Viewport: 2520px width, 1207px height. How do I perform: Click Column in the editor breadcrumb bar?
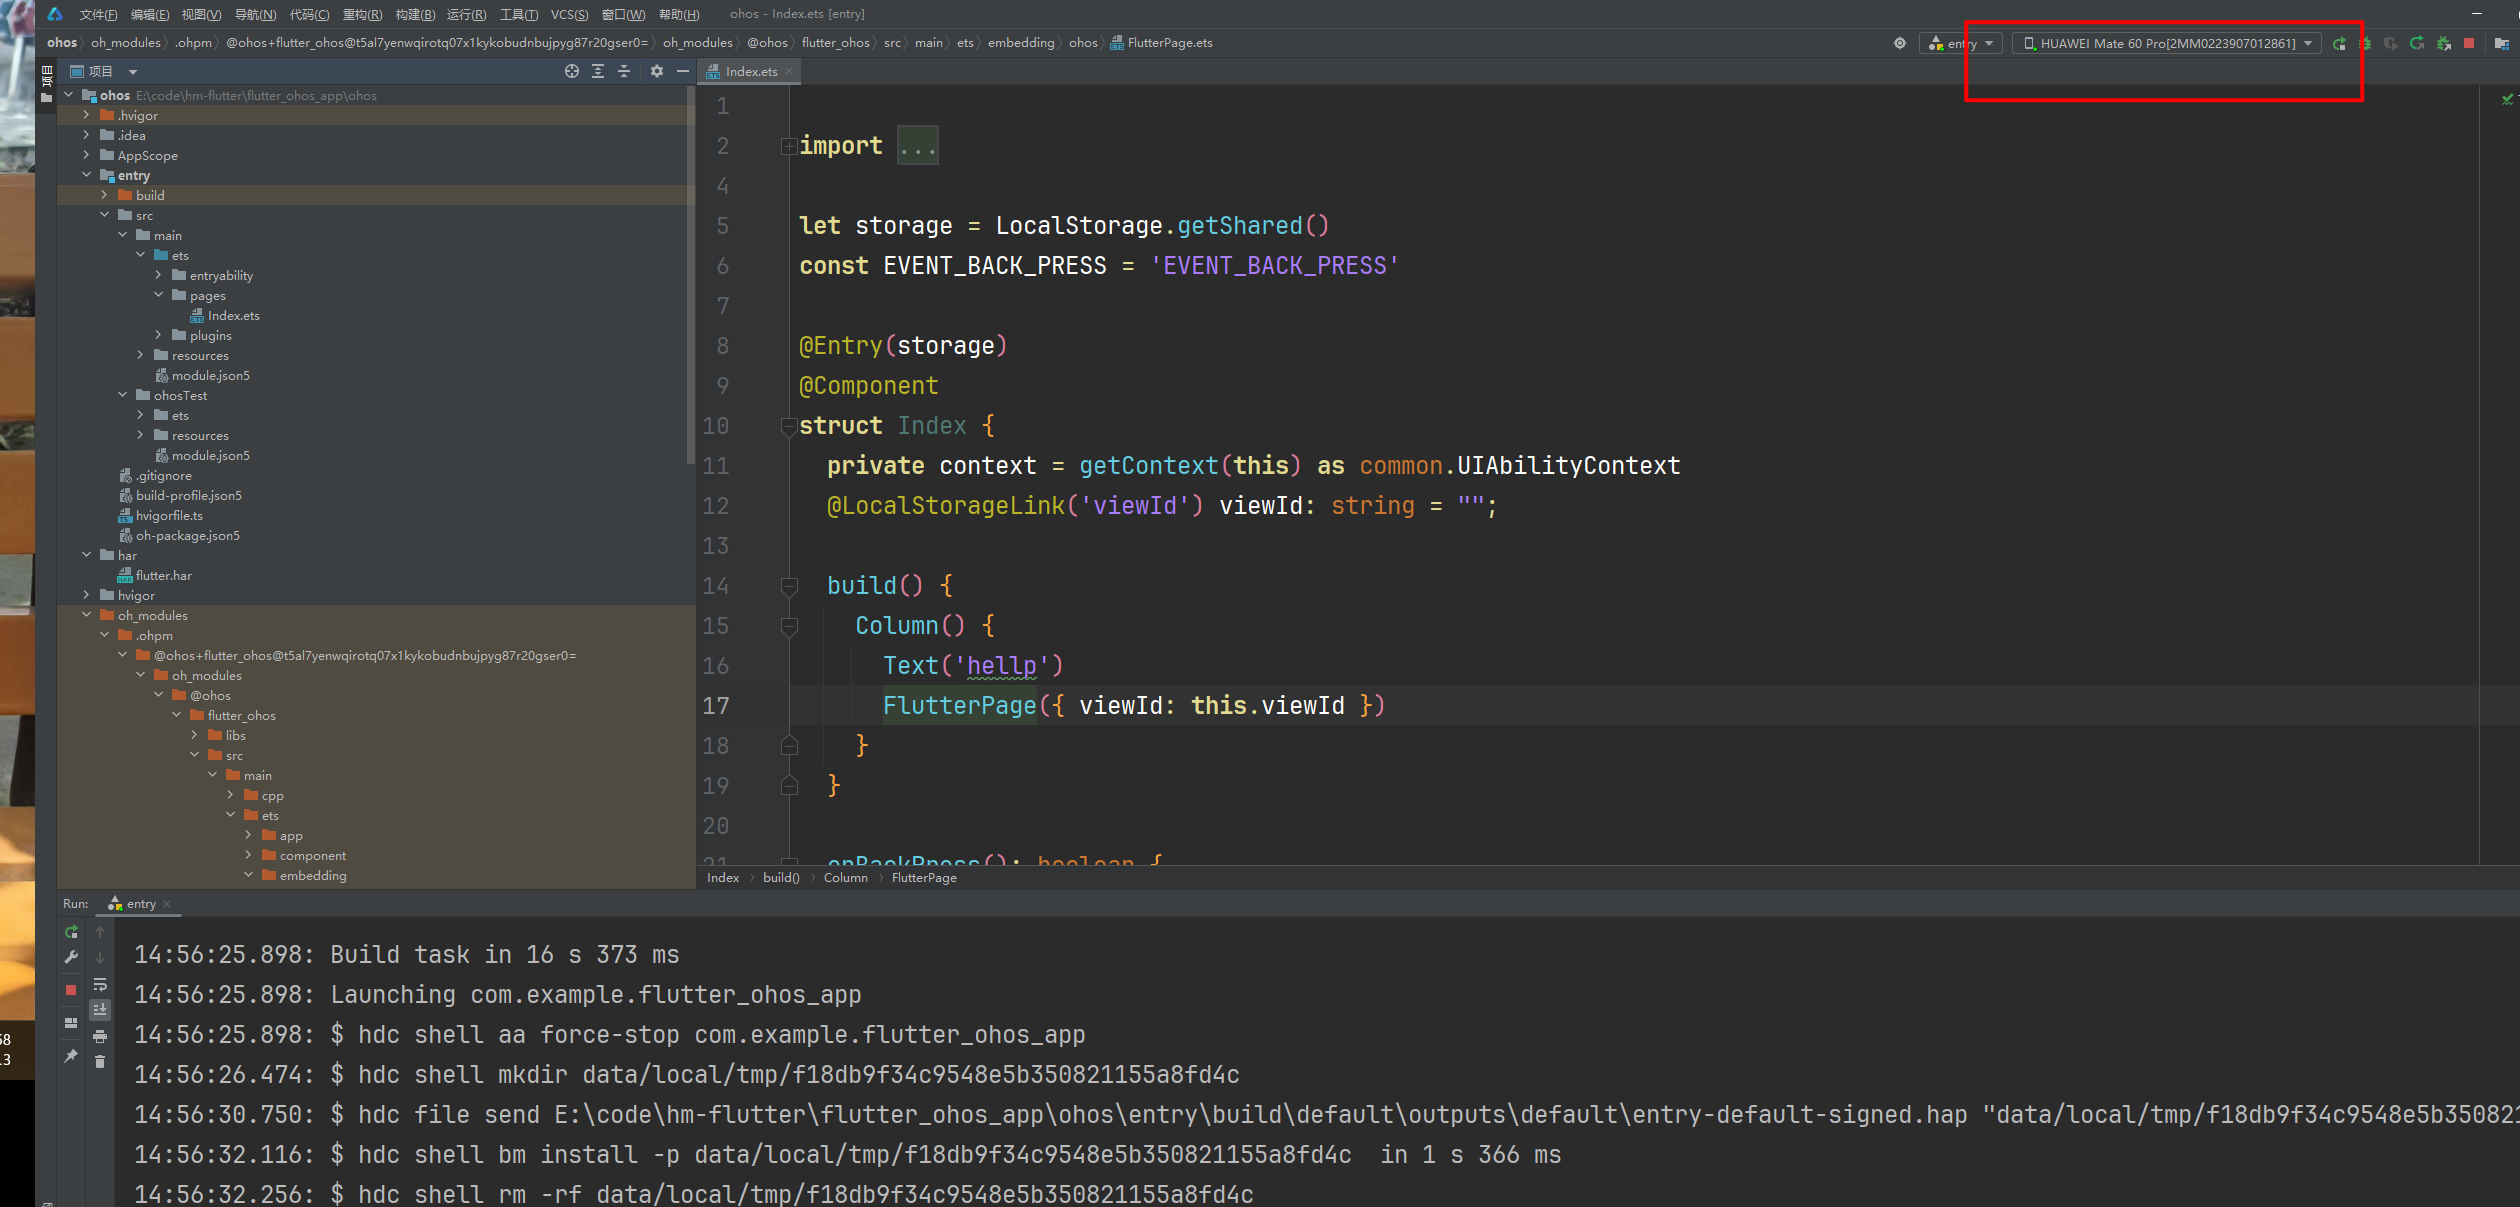point(845,878)
